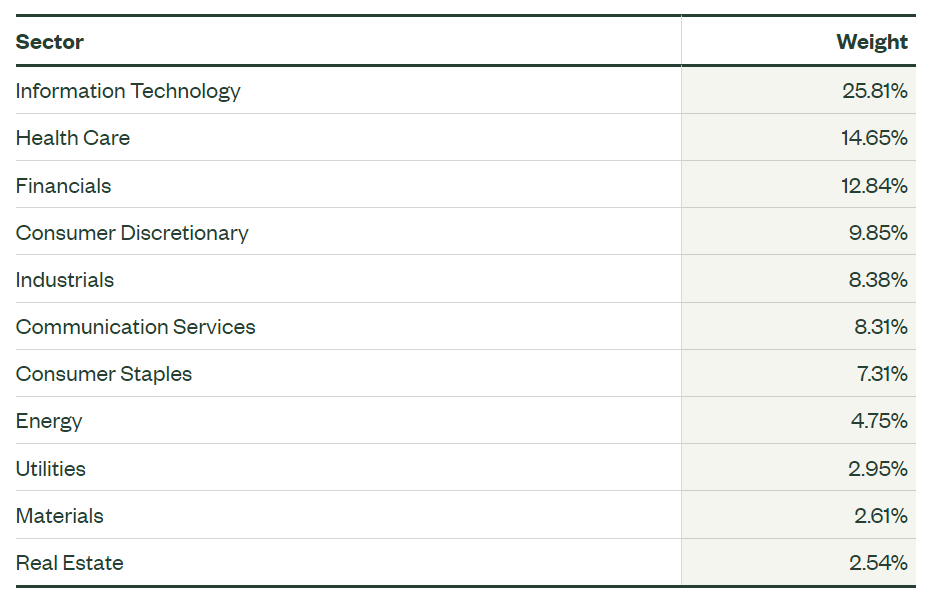Screen dimensions: 936x604
Task: Select the 2.95% Utilities weight
Action: click(x=878, y=469)
